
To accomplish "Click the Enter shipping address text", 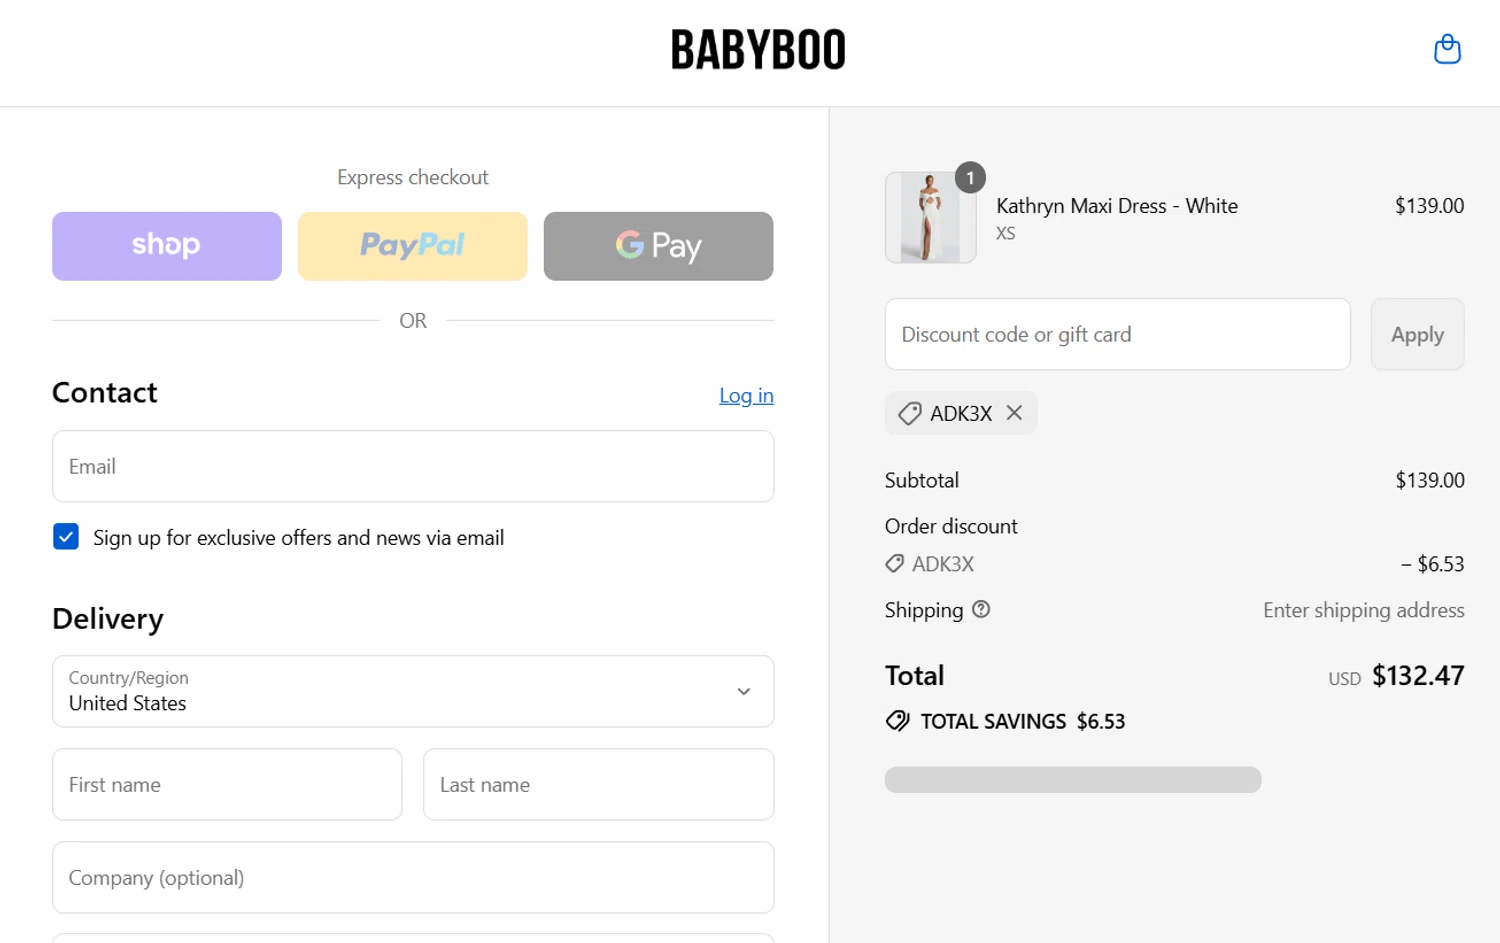I will tap(1363, 610).
